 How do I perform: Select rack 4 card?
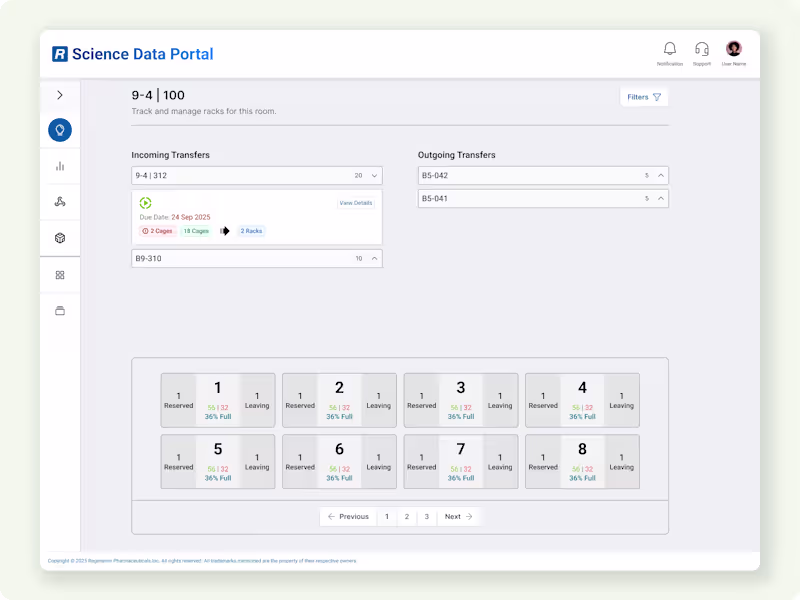(582, 400)
